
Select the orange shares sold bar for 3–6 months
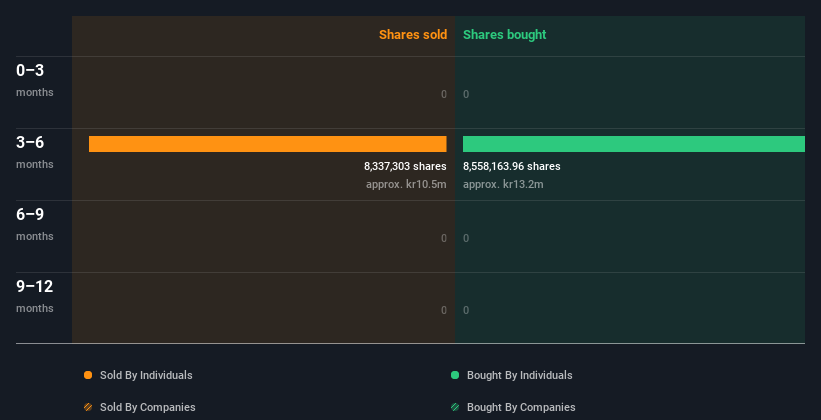click(268, 144)
